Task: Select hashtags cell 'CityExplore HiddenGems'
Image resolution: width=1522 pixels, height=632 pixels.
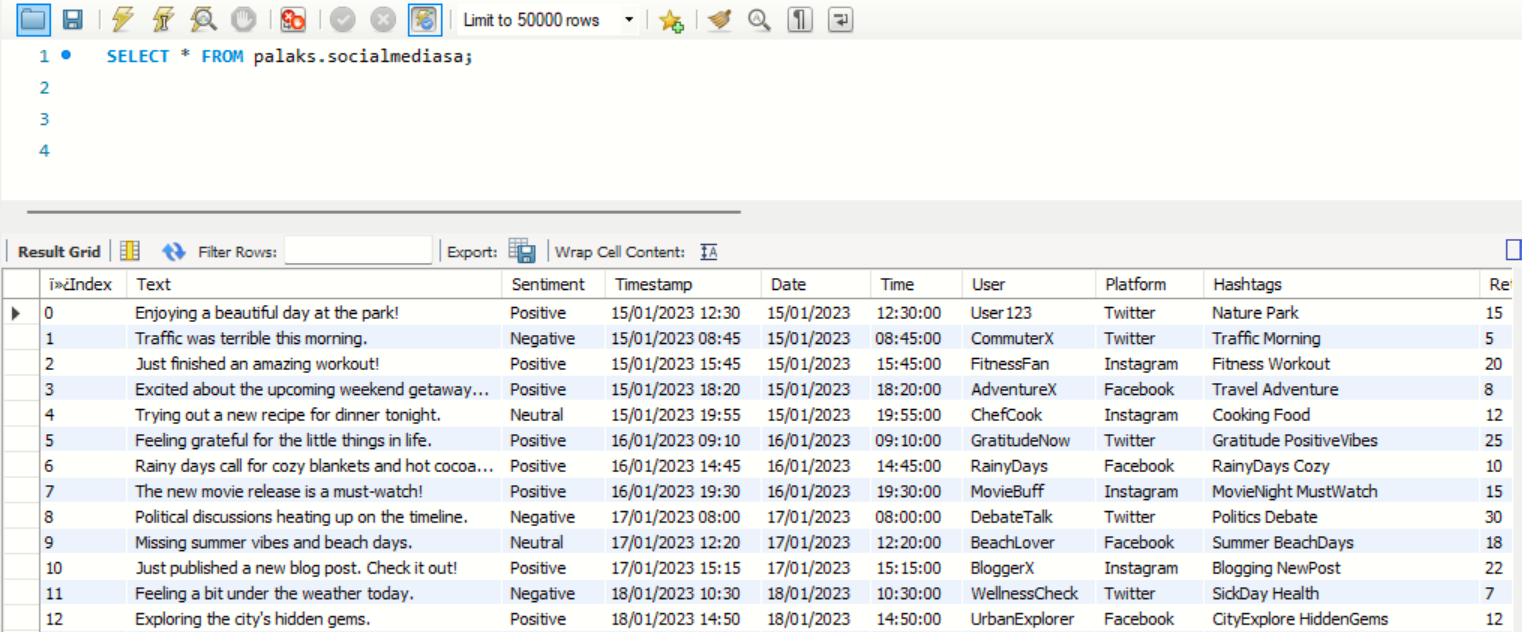Action: tap(1342, 619)
